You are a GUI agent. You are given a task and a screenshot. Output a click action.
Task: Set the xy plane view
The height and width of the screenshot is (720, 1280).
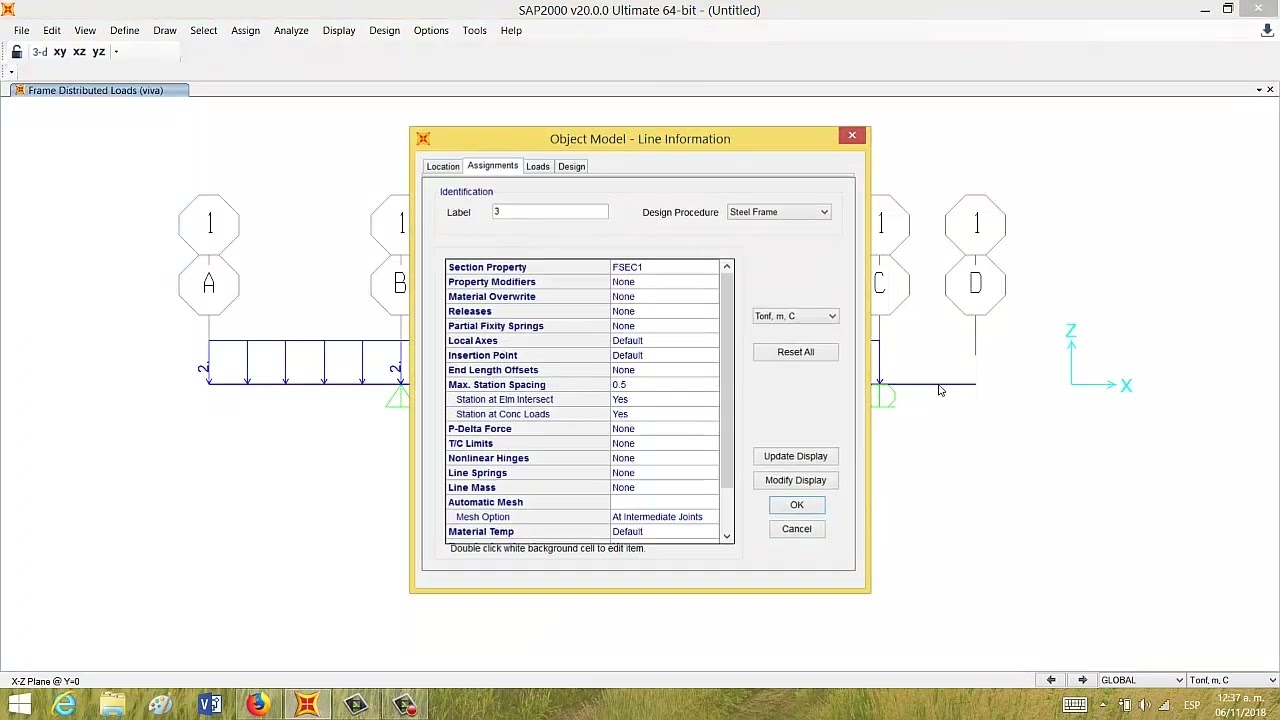[x=60, y=51]
